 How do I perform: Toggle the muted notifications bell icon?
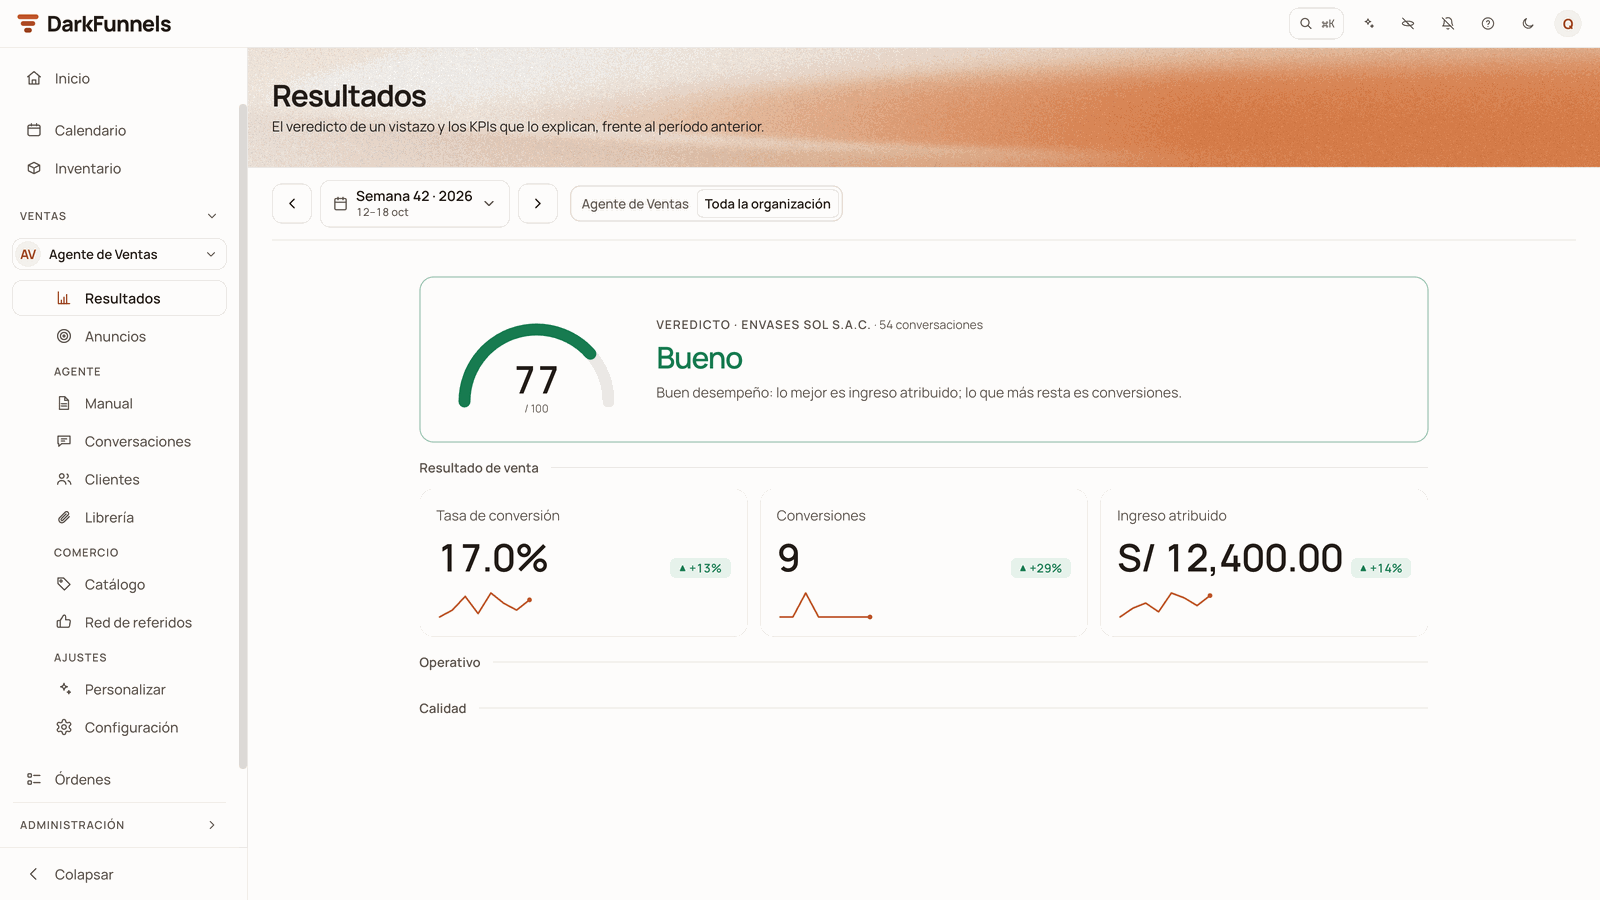tap(1448, 24)
